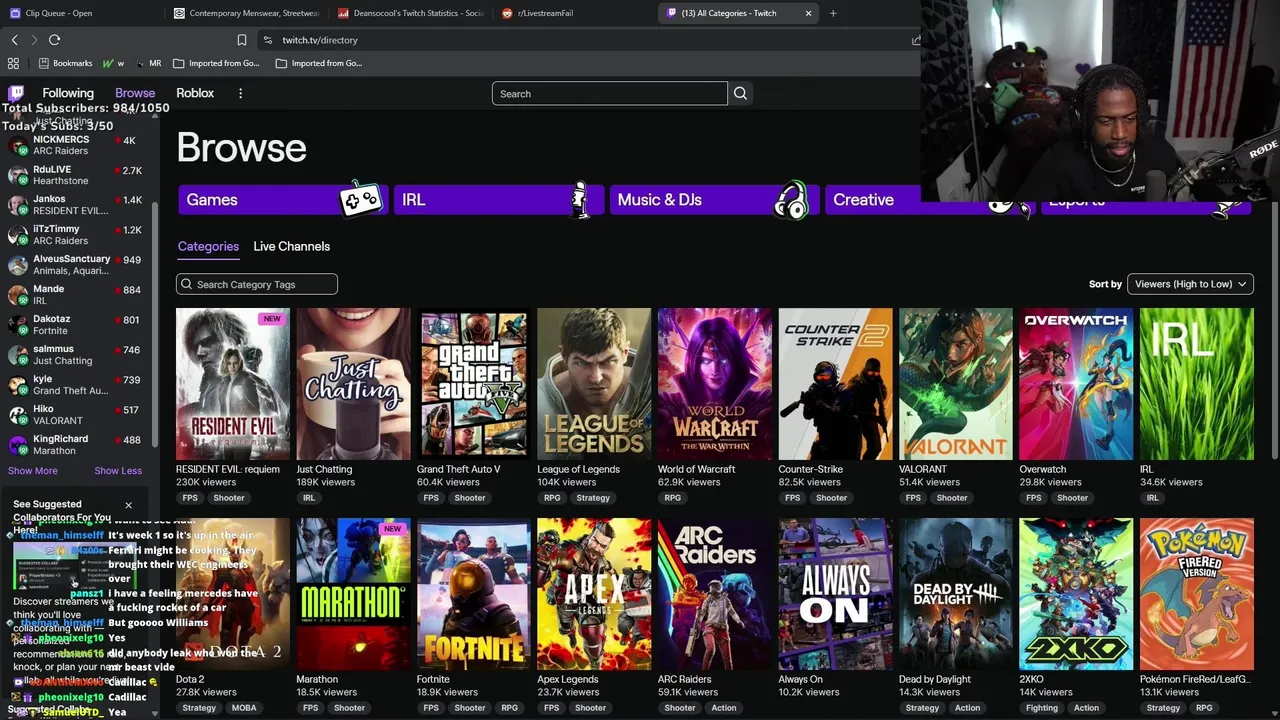The height and width of the screenshot is (720, 1280).
Task: Open the Apex Legends cover art
Action: pyautogui.click(x=594, y=594)
